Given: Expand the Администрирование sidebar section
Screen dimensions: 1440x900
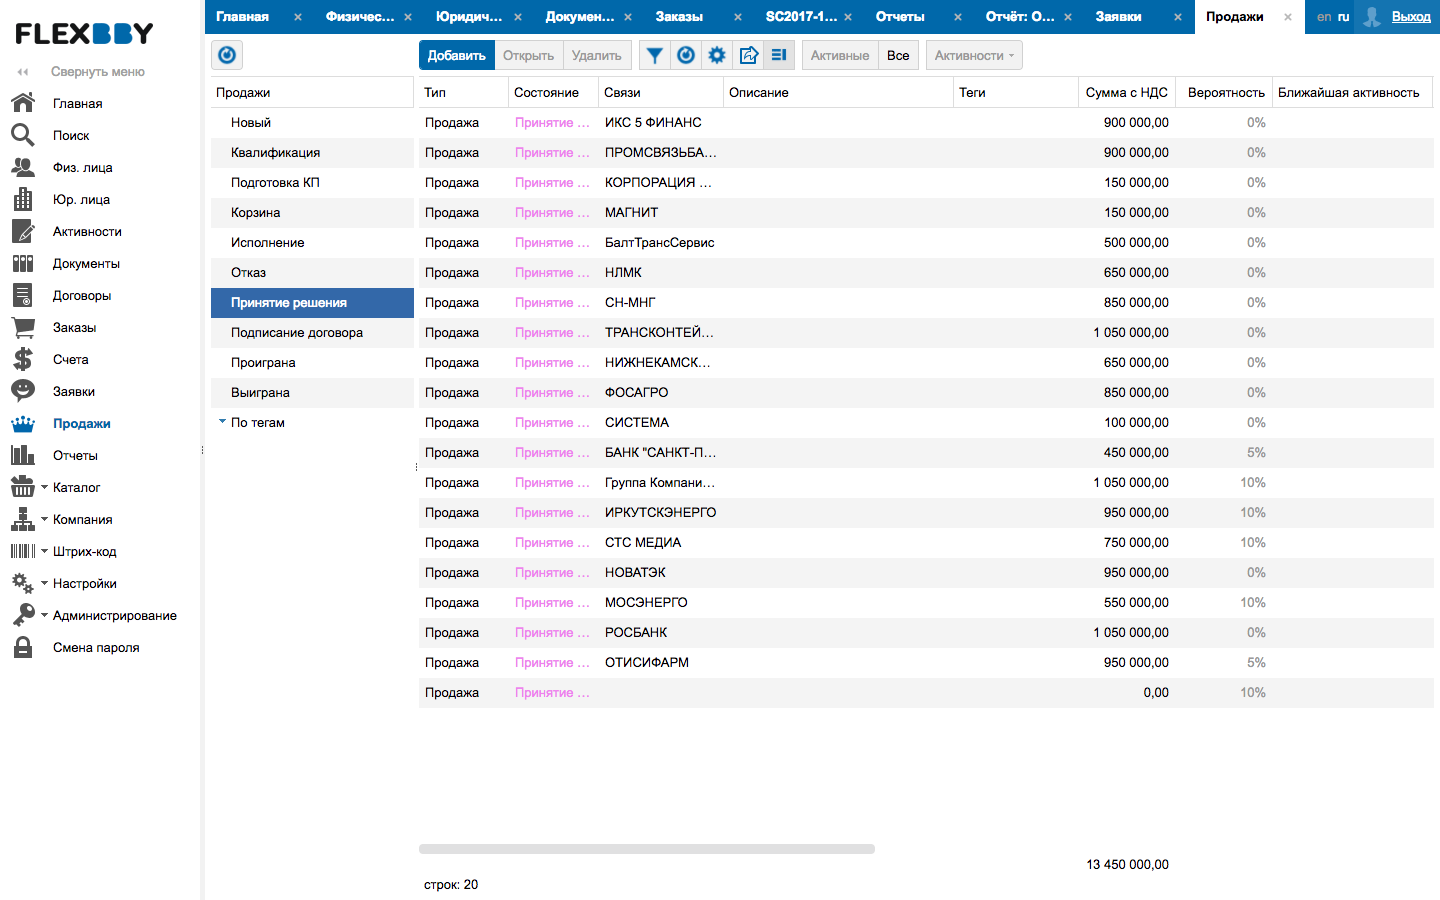Looking at the screenshot, I should coord(44,616).
